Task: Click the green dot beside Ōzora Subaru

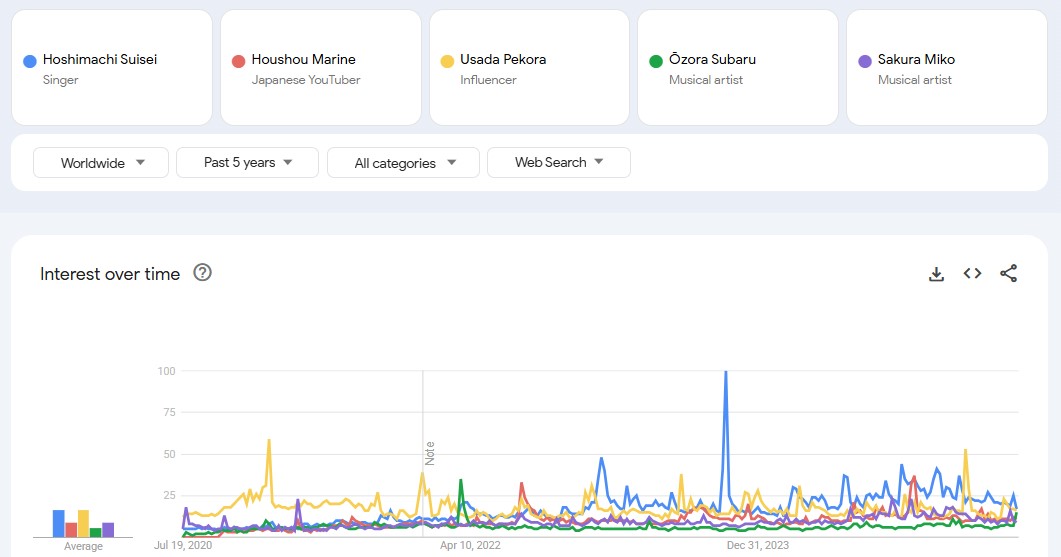Action: (x=656, y=61)
